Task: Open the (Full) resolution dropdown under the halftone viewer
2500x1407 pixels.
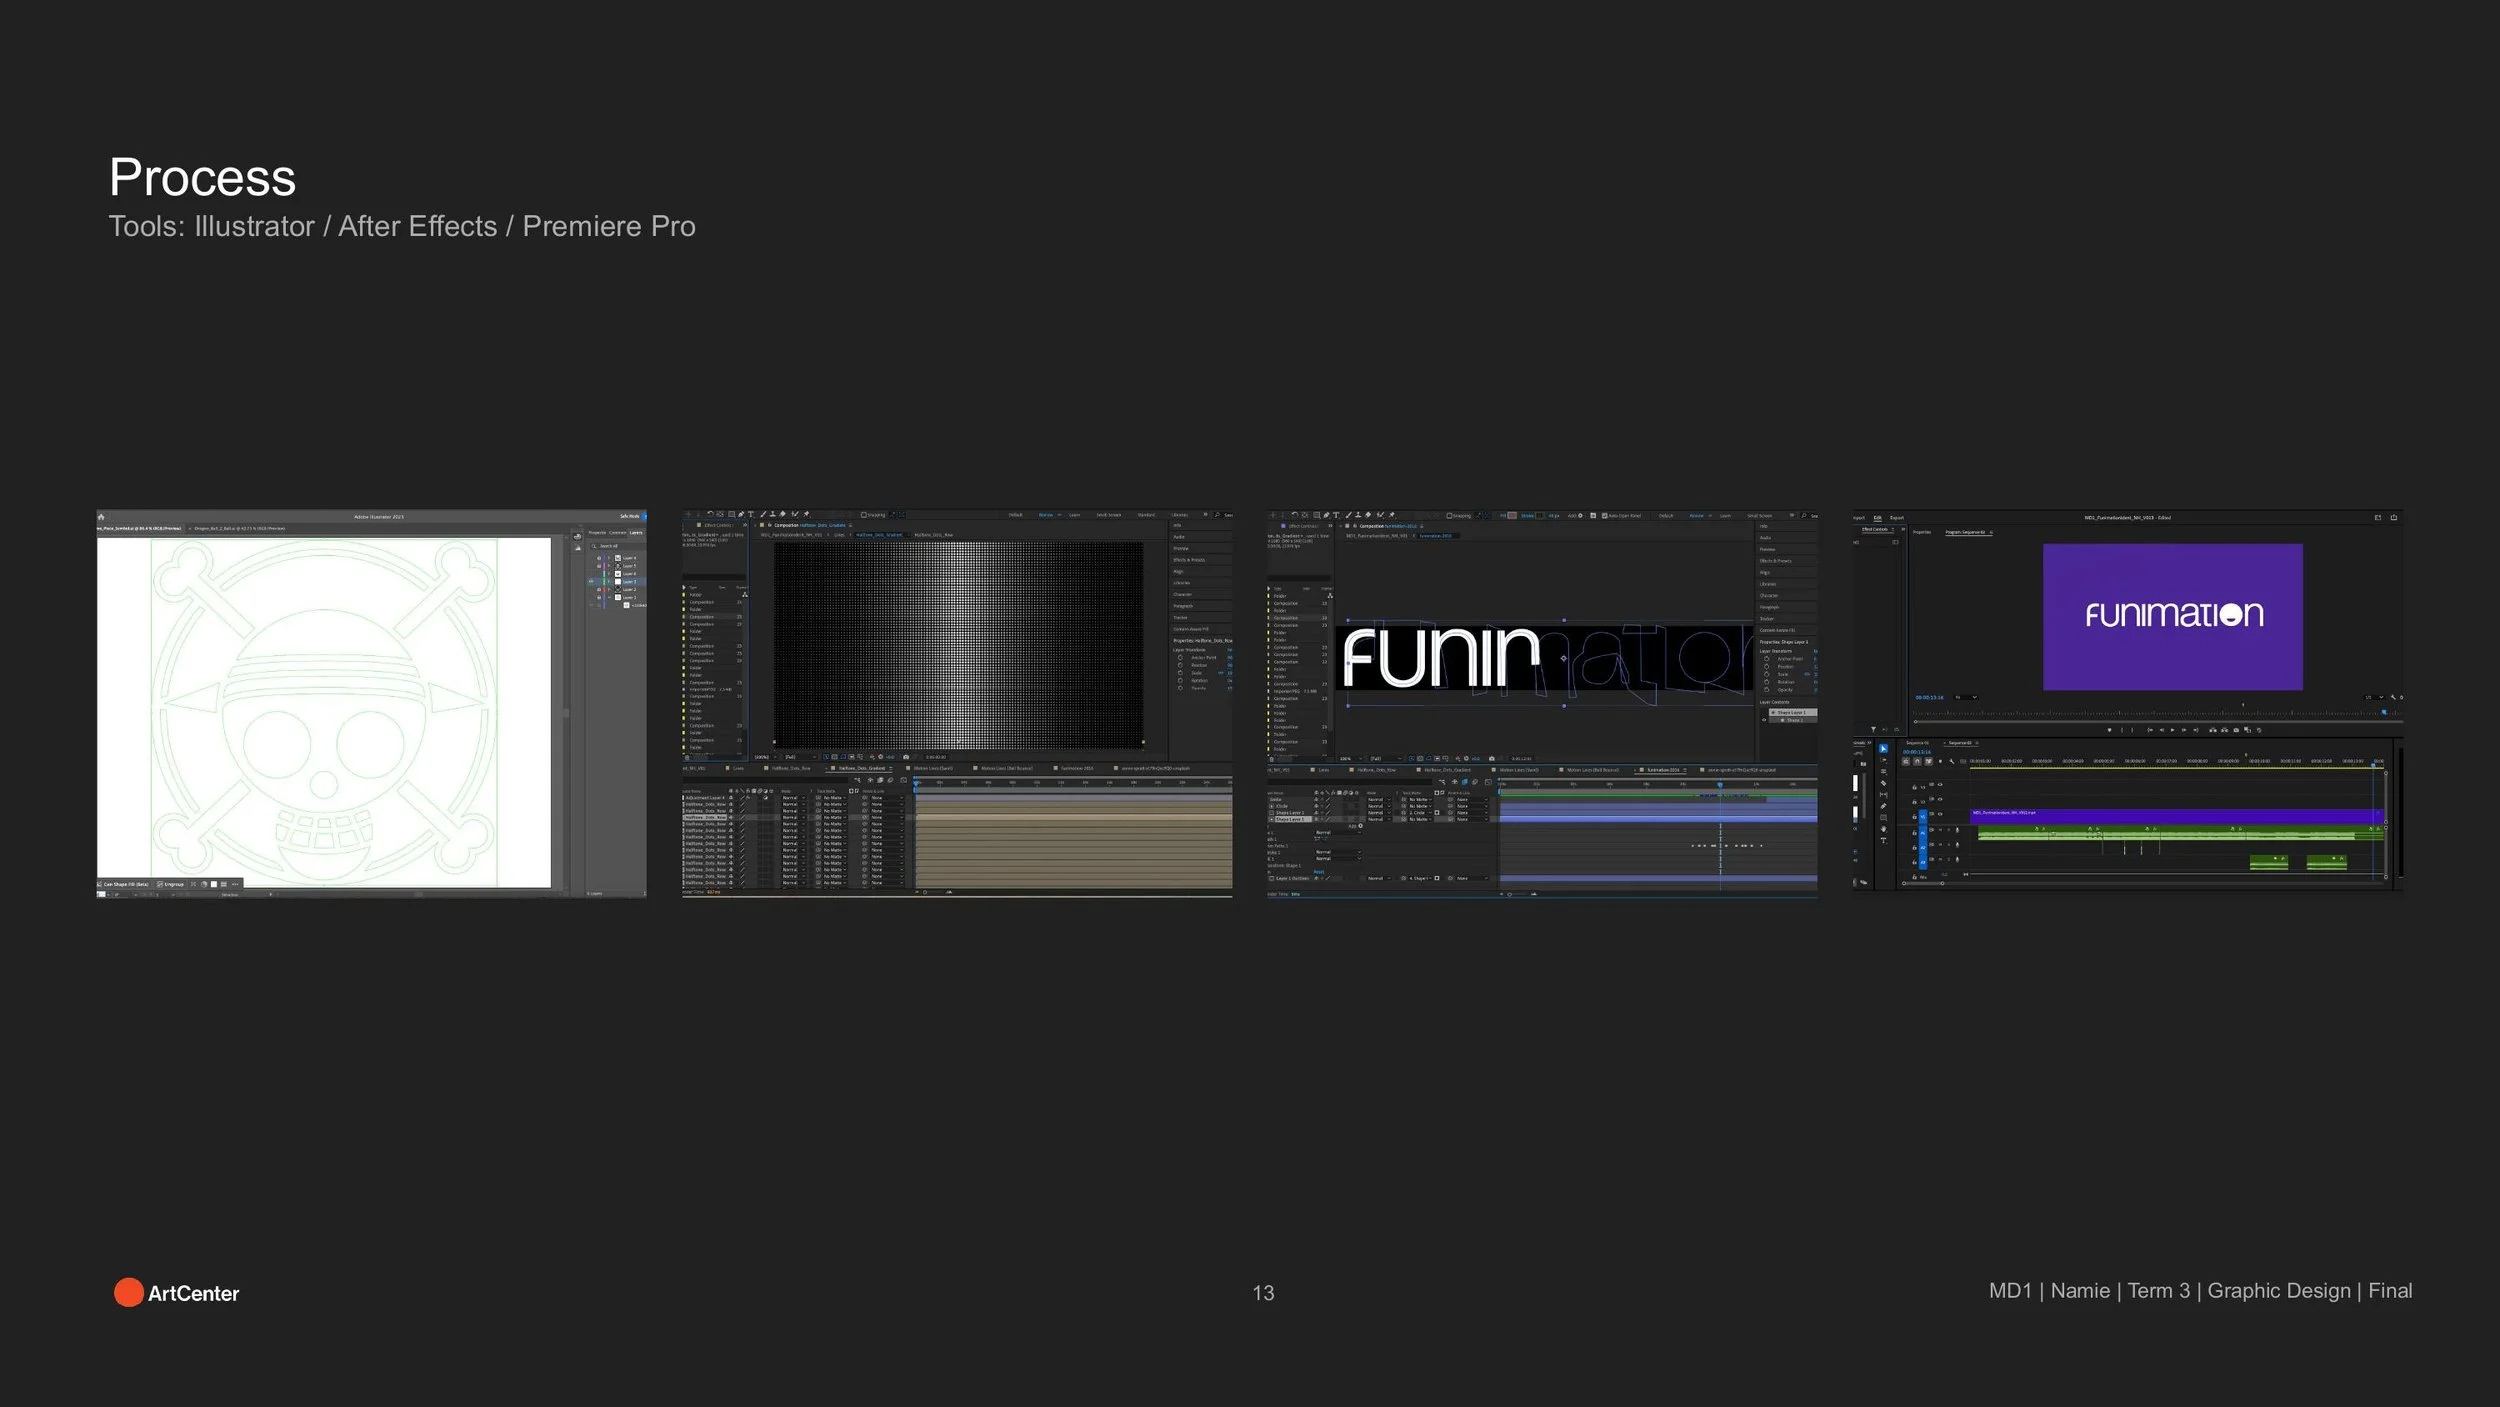Action: pyautogui.click(x=791, y=757)
